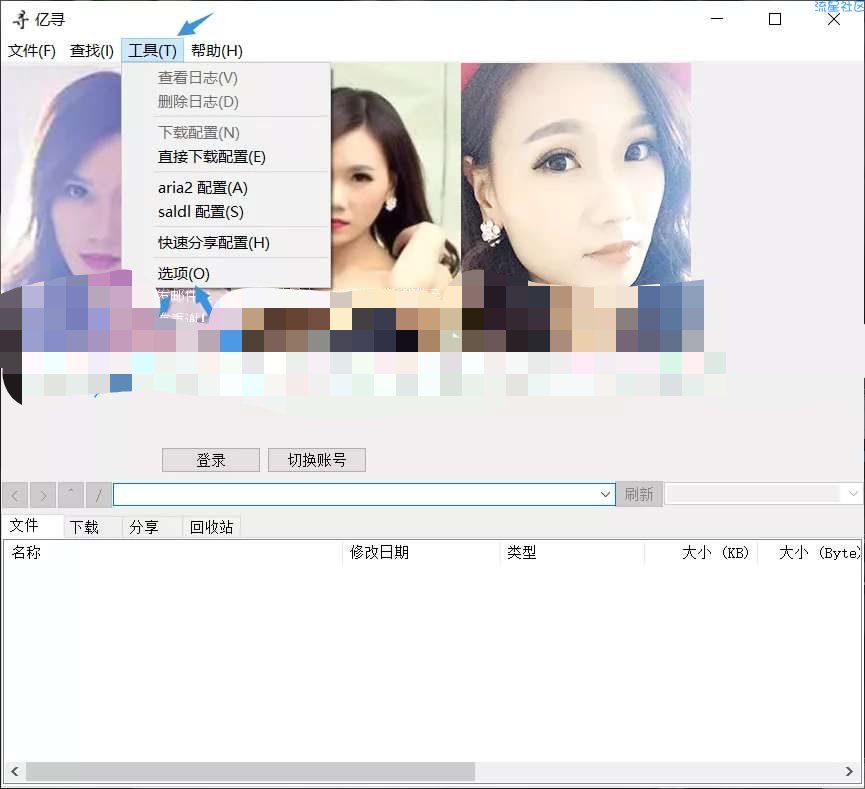Viewport: 865px width, 789px height.
Task: Expand the address path dropdown arrow
Action: click(605, 494)
